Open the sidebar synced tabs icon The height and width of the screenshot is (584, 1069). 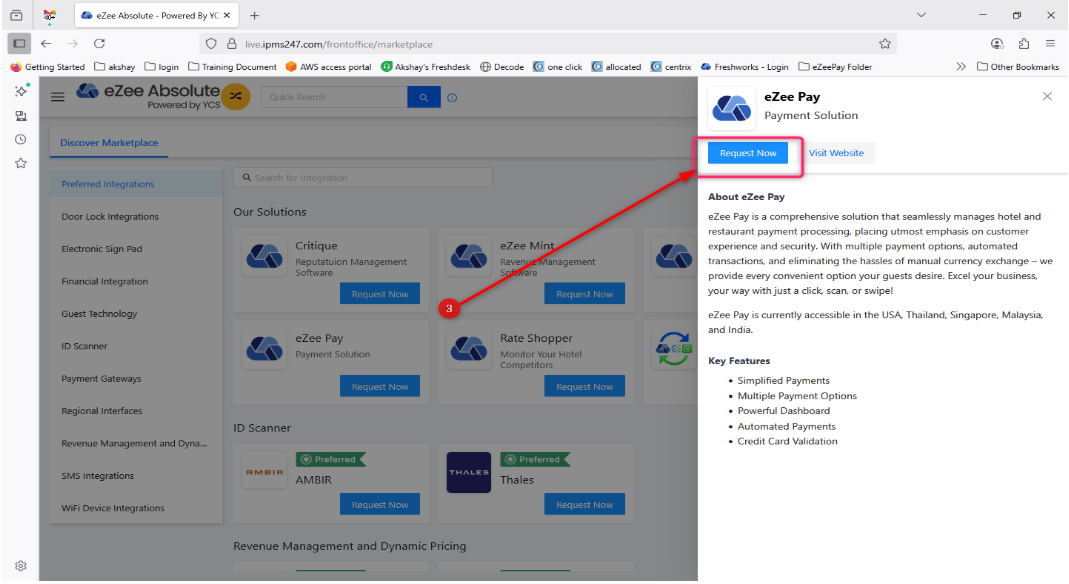pyautogui.click(x=21, y=116)
